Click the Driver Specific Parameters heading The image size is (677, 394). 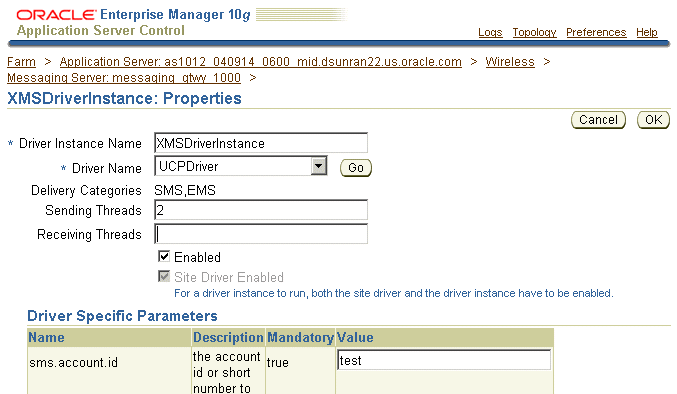pos(122,316)
